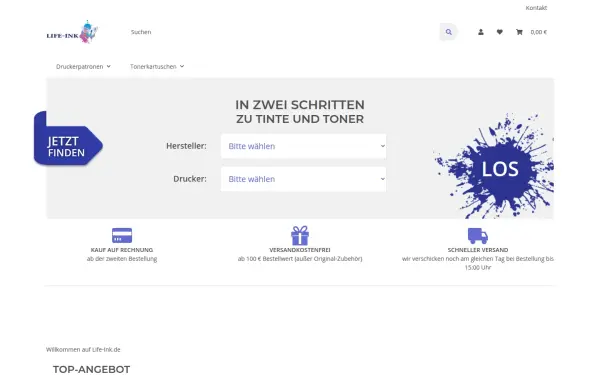Click the credit card invoice icon

(122, 235)
